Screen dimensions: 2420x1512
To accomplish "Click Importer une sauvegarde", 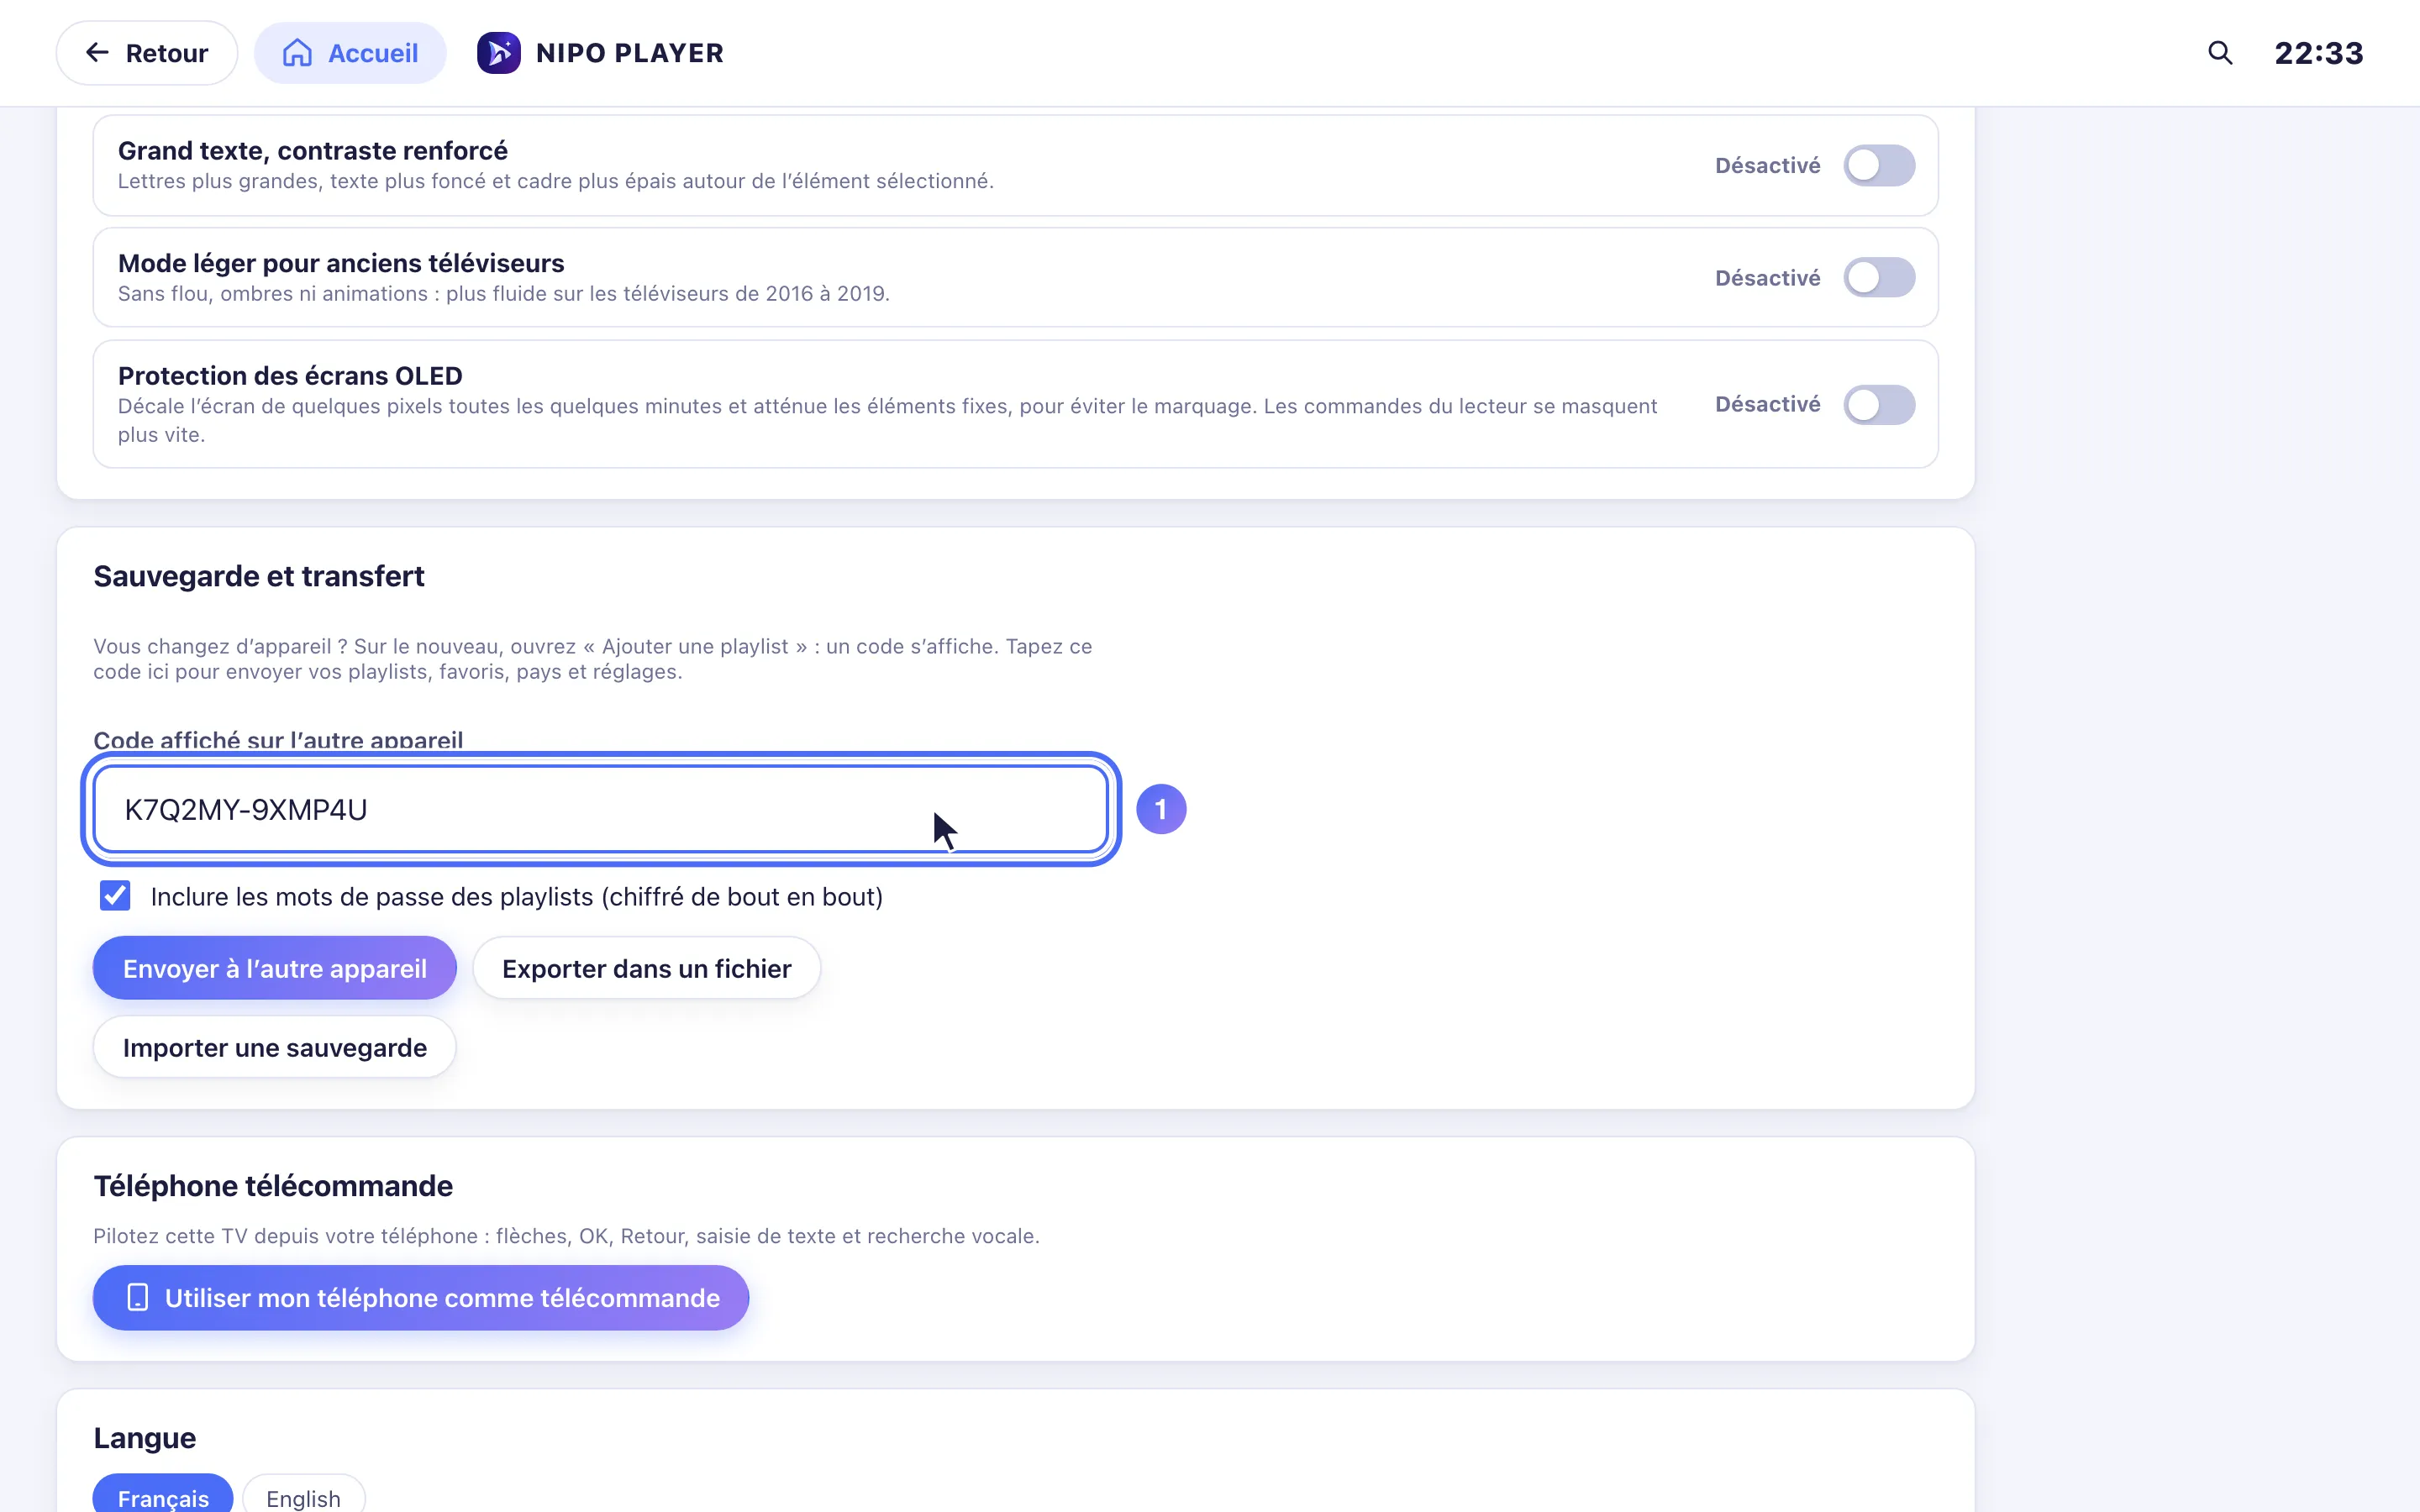I will 275,1047.
